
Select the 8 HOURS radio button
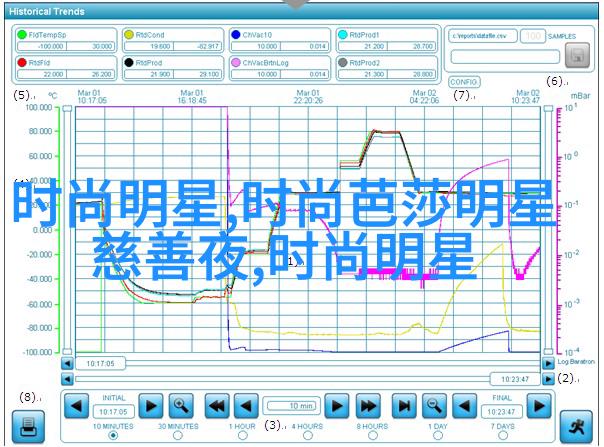[x=373, y=435]
